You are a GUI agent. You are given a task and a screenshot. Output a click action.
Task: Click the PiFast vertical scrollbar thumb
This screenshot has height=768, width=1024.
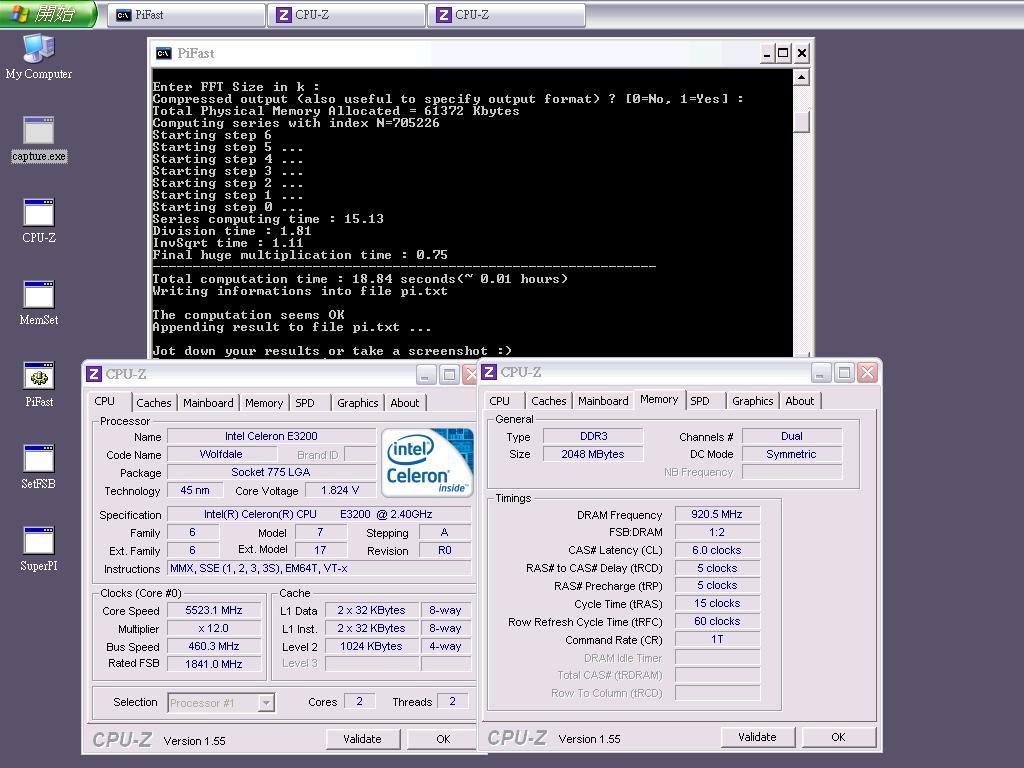[x=801, y=121]
